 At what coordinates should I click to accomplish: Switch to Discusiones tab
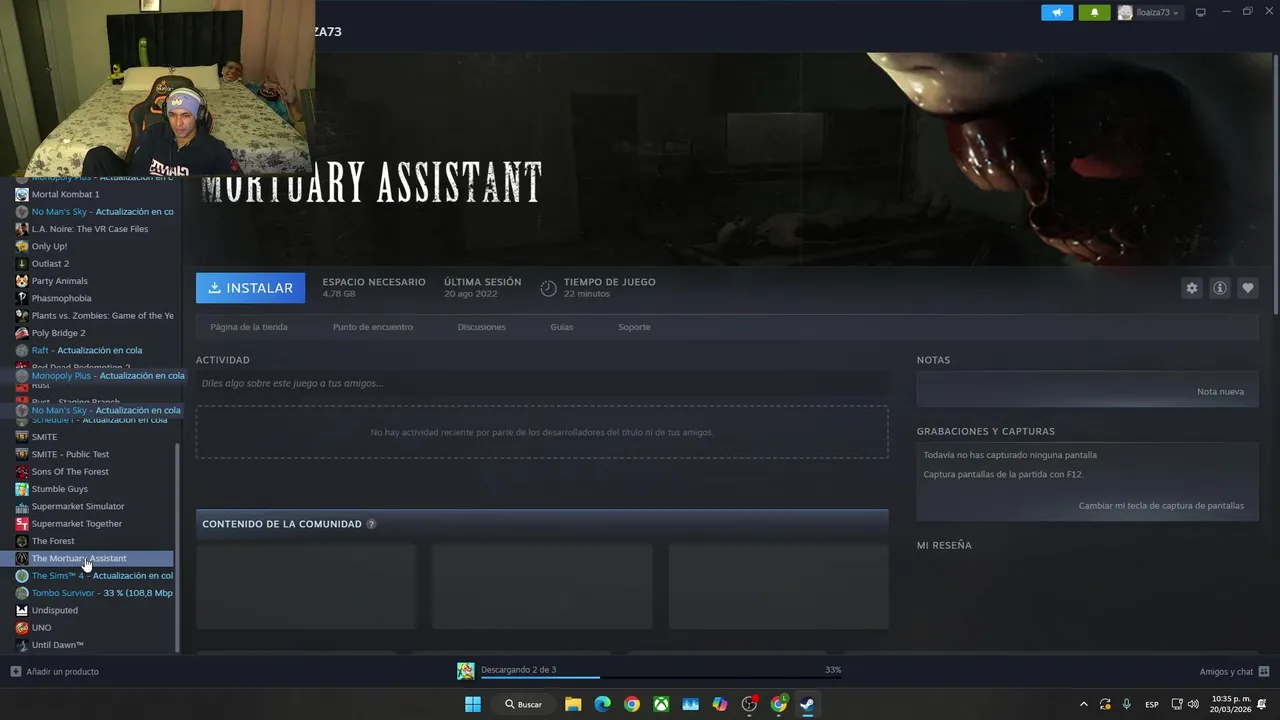point(482,327)
